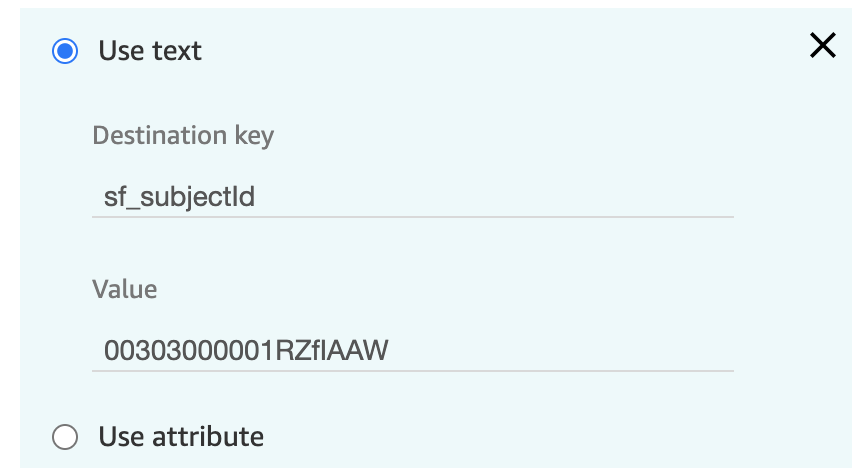The image size is (860, 476).
Task: Close the attribute panel with the X icon
Action: [823, 45]
